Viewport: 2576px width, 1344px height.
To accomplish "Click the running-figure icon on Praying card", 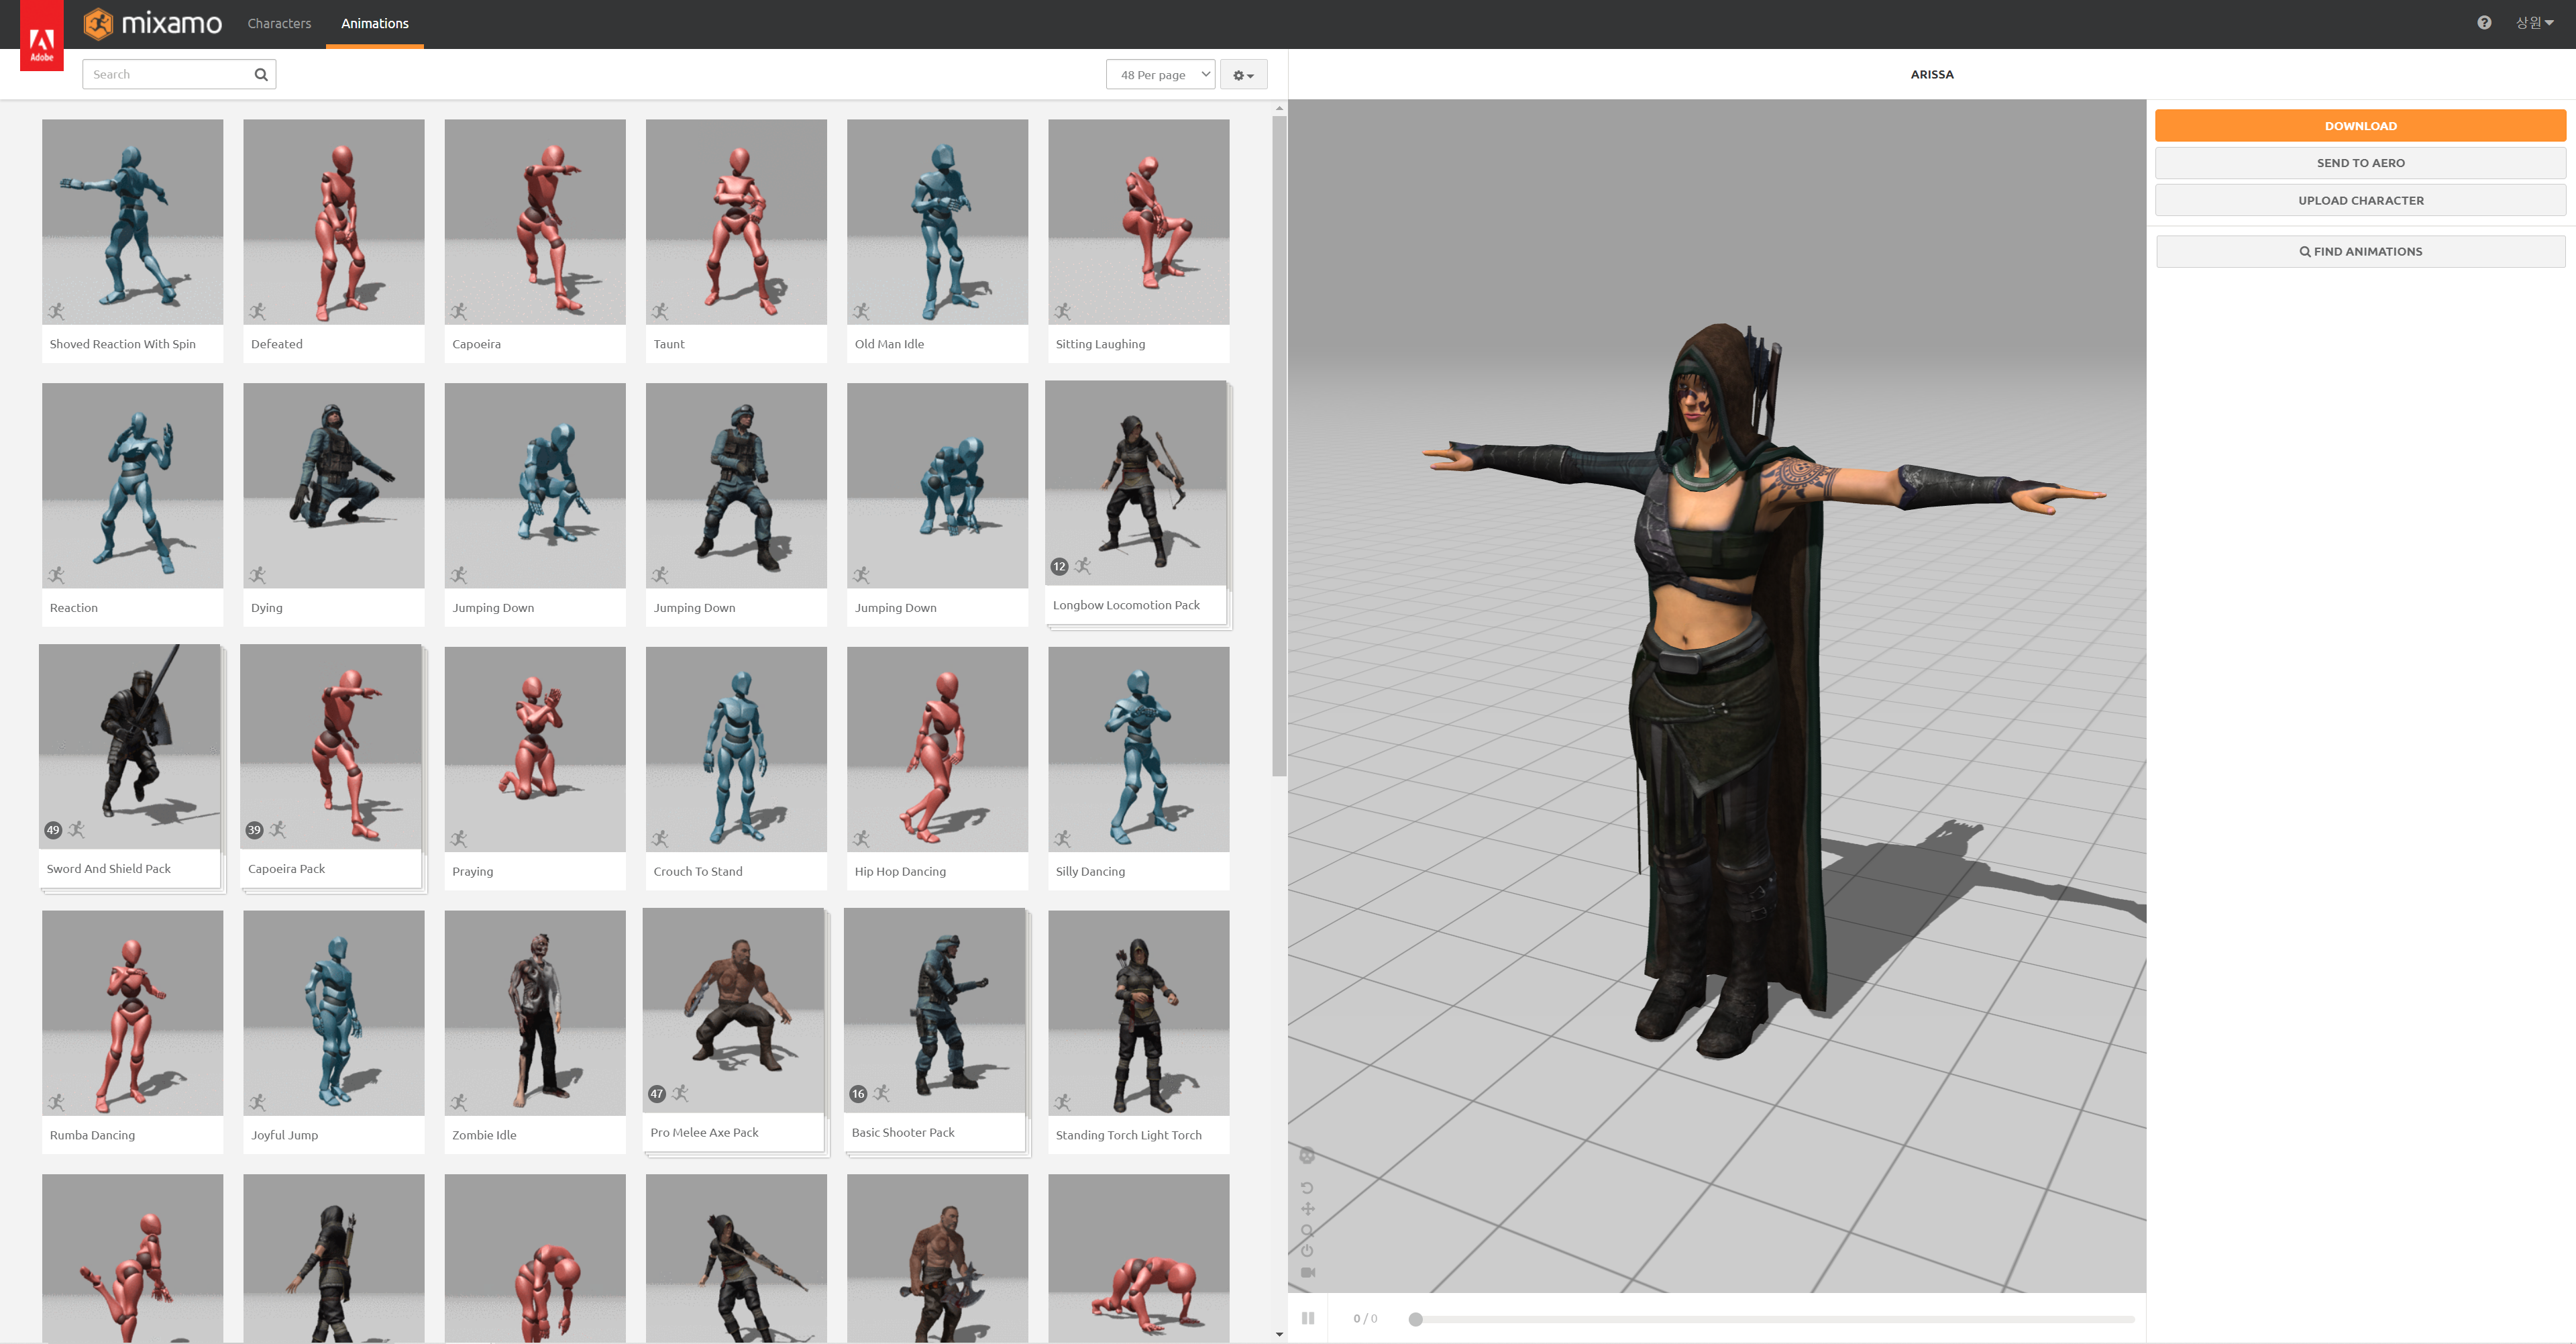I will pos(459,838).
